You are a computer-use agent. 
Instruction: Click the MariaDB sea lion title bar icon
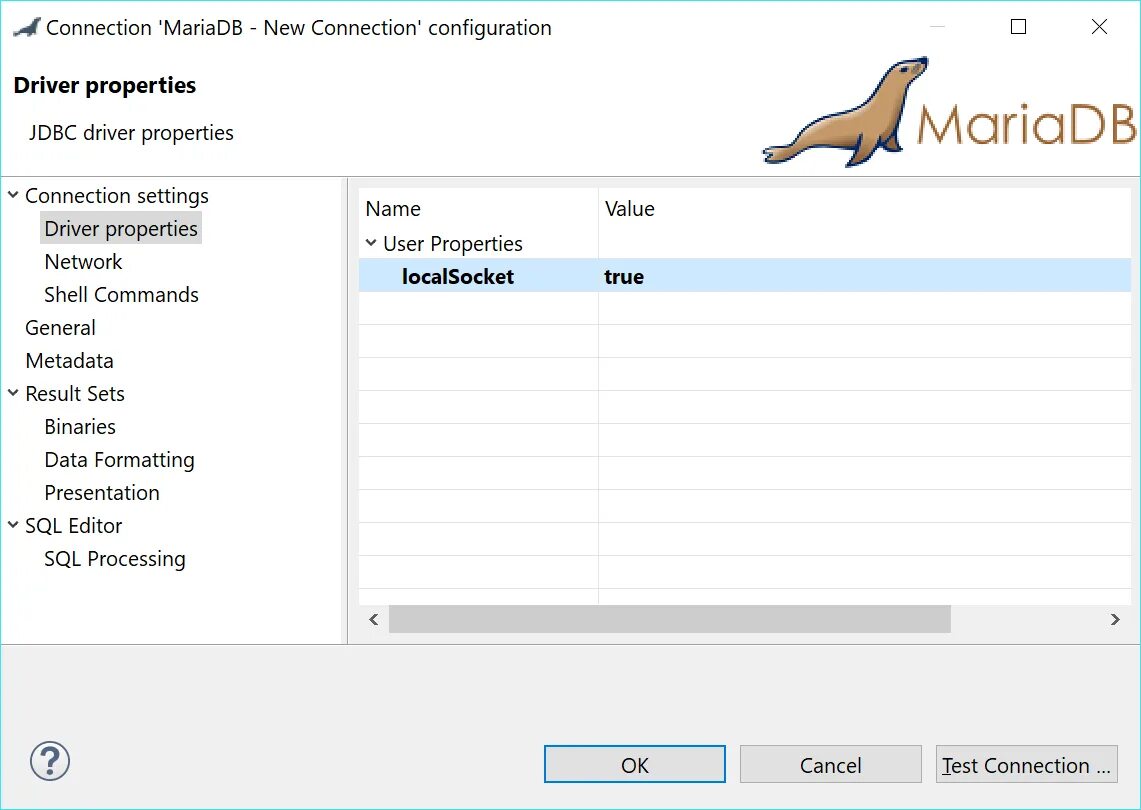click(x=26, y=28)
